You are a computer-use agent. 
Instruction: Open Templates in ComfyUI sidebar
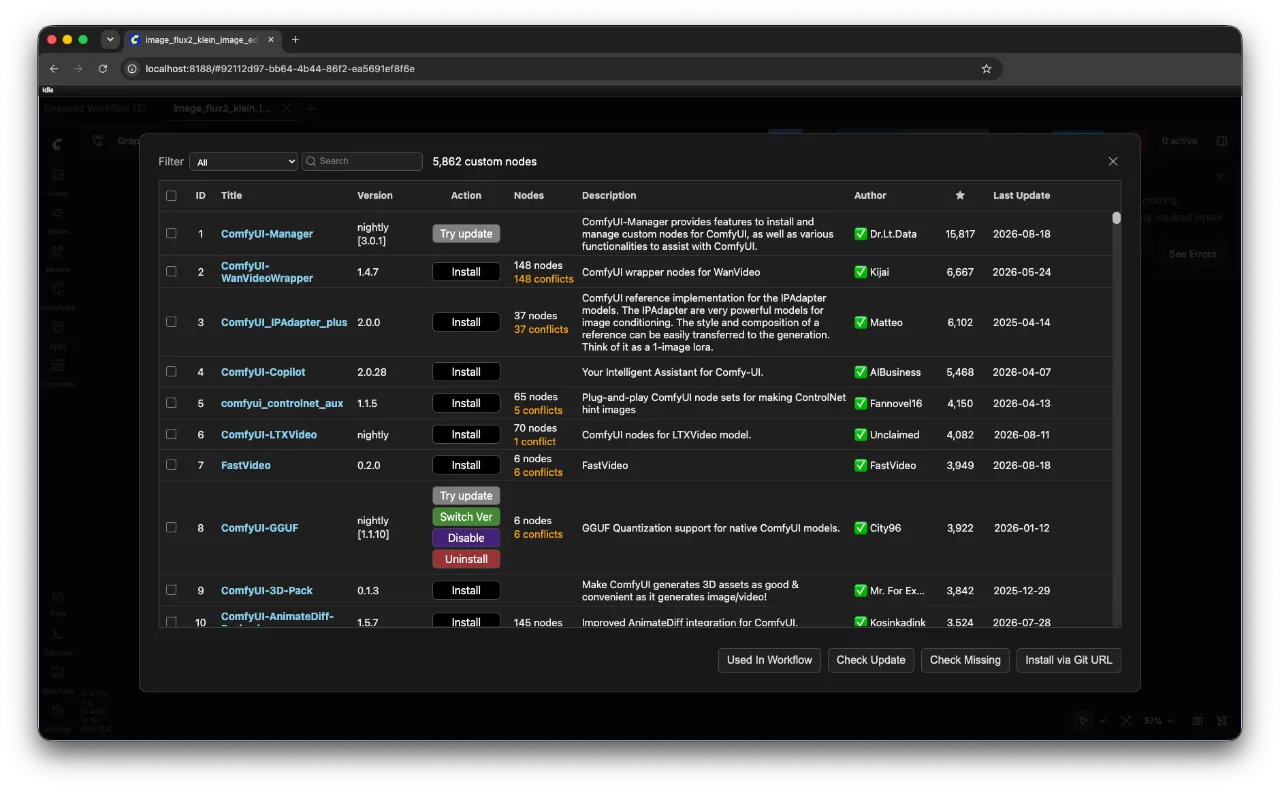57,371
